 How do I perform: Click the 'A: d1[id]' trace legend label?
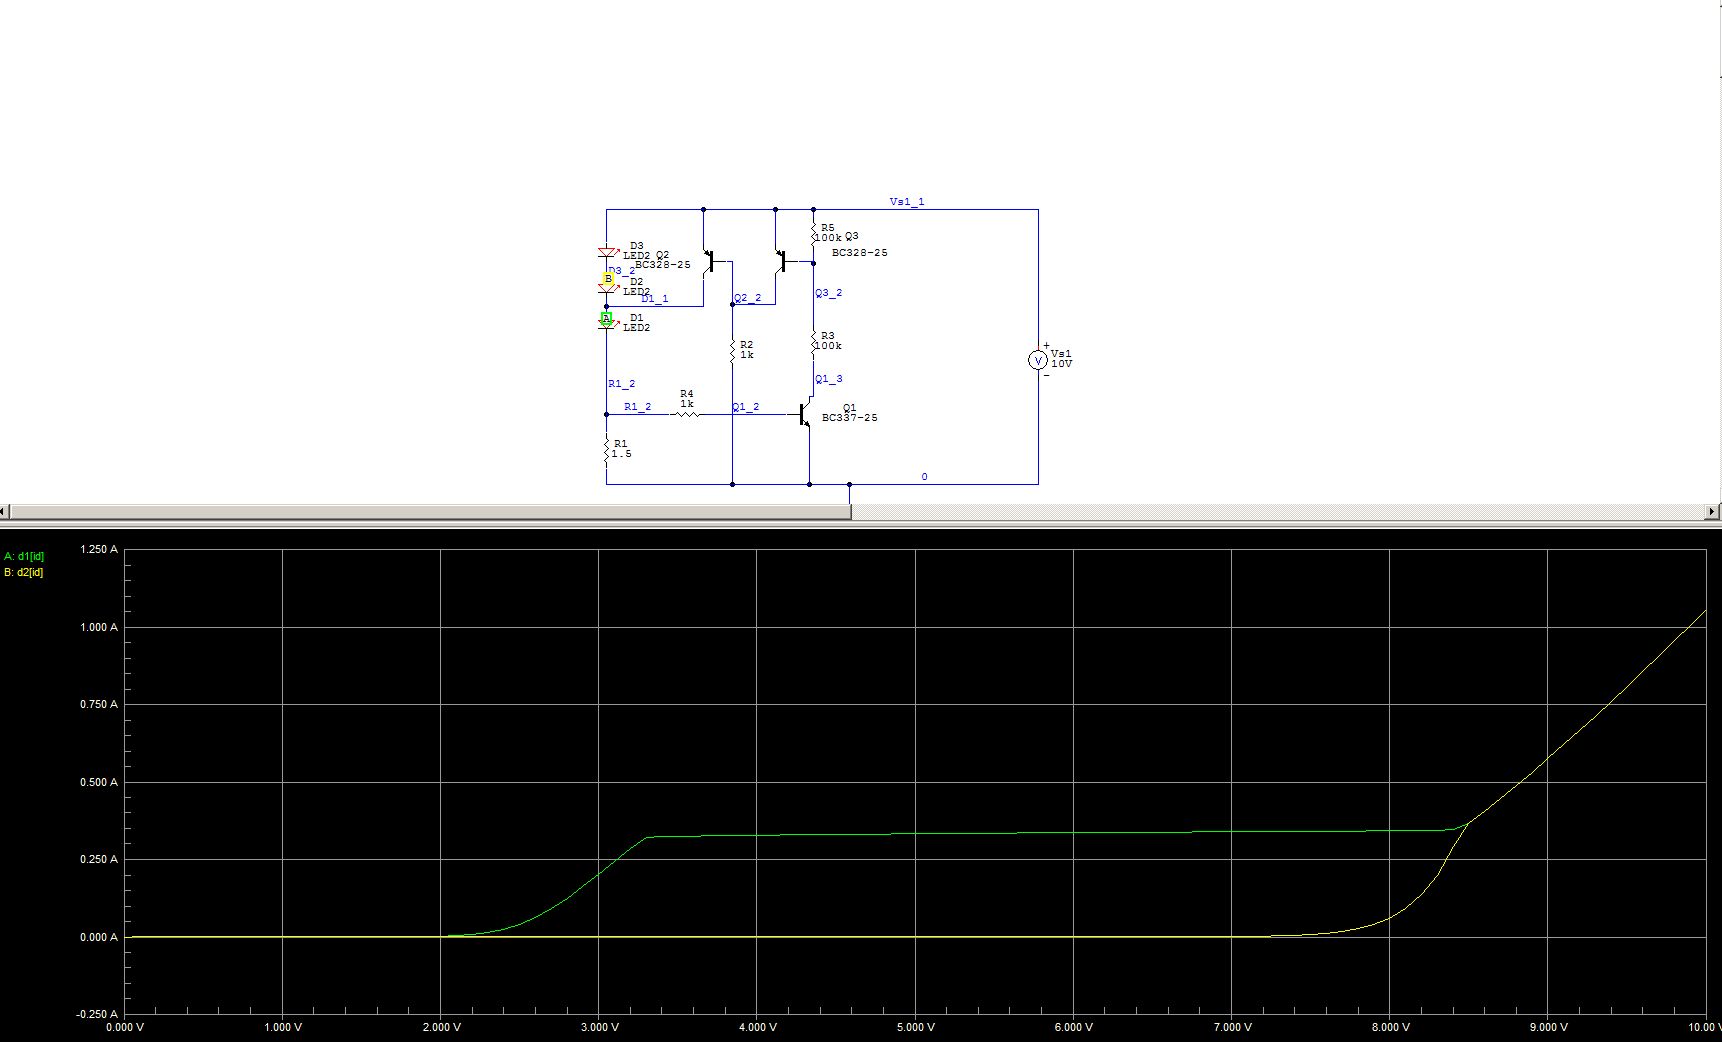[x=24, y=556]
